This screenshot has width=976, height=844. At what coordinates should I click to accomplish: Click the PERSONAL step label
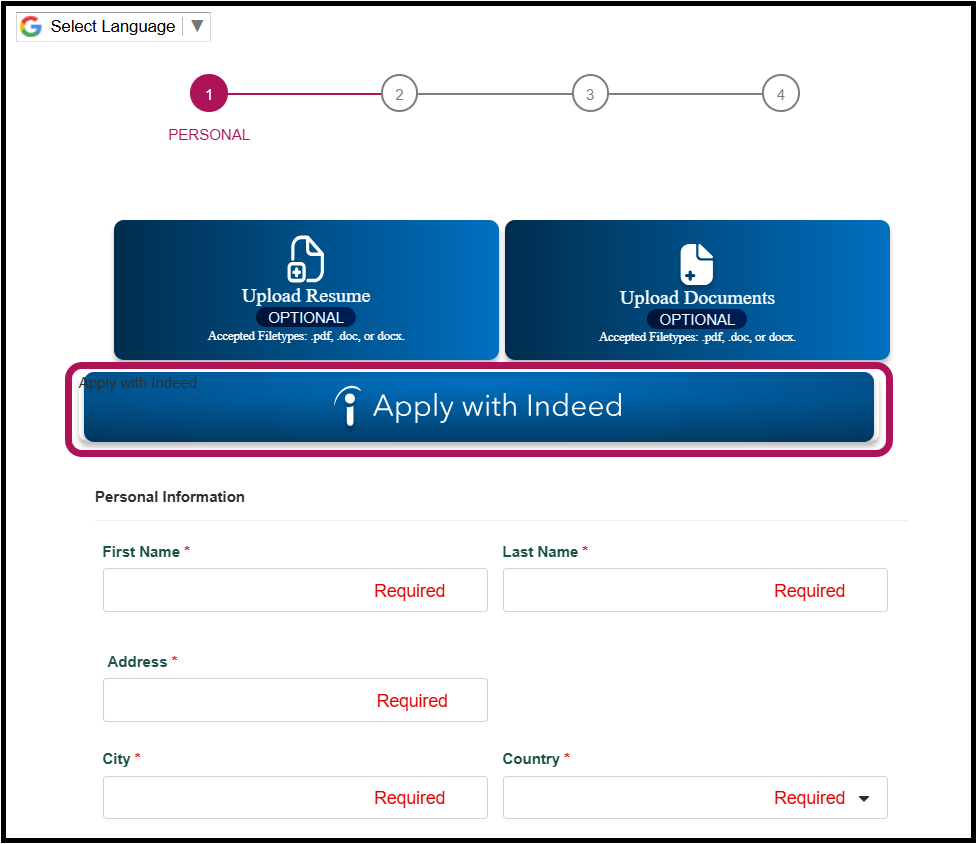click(209, 135)
